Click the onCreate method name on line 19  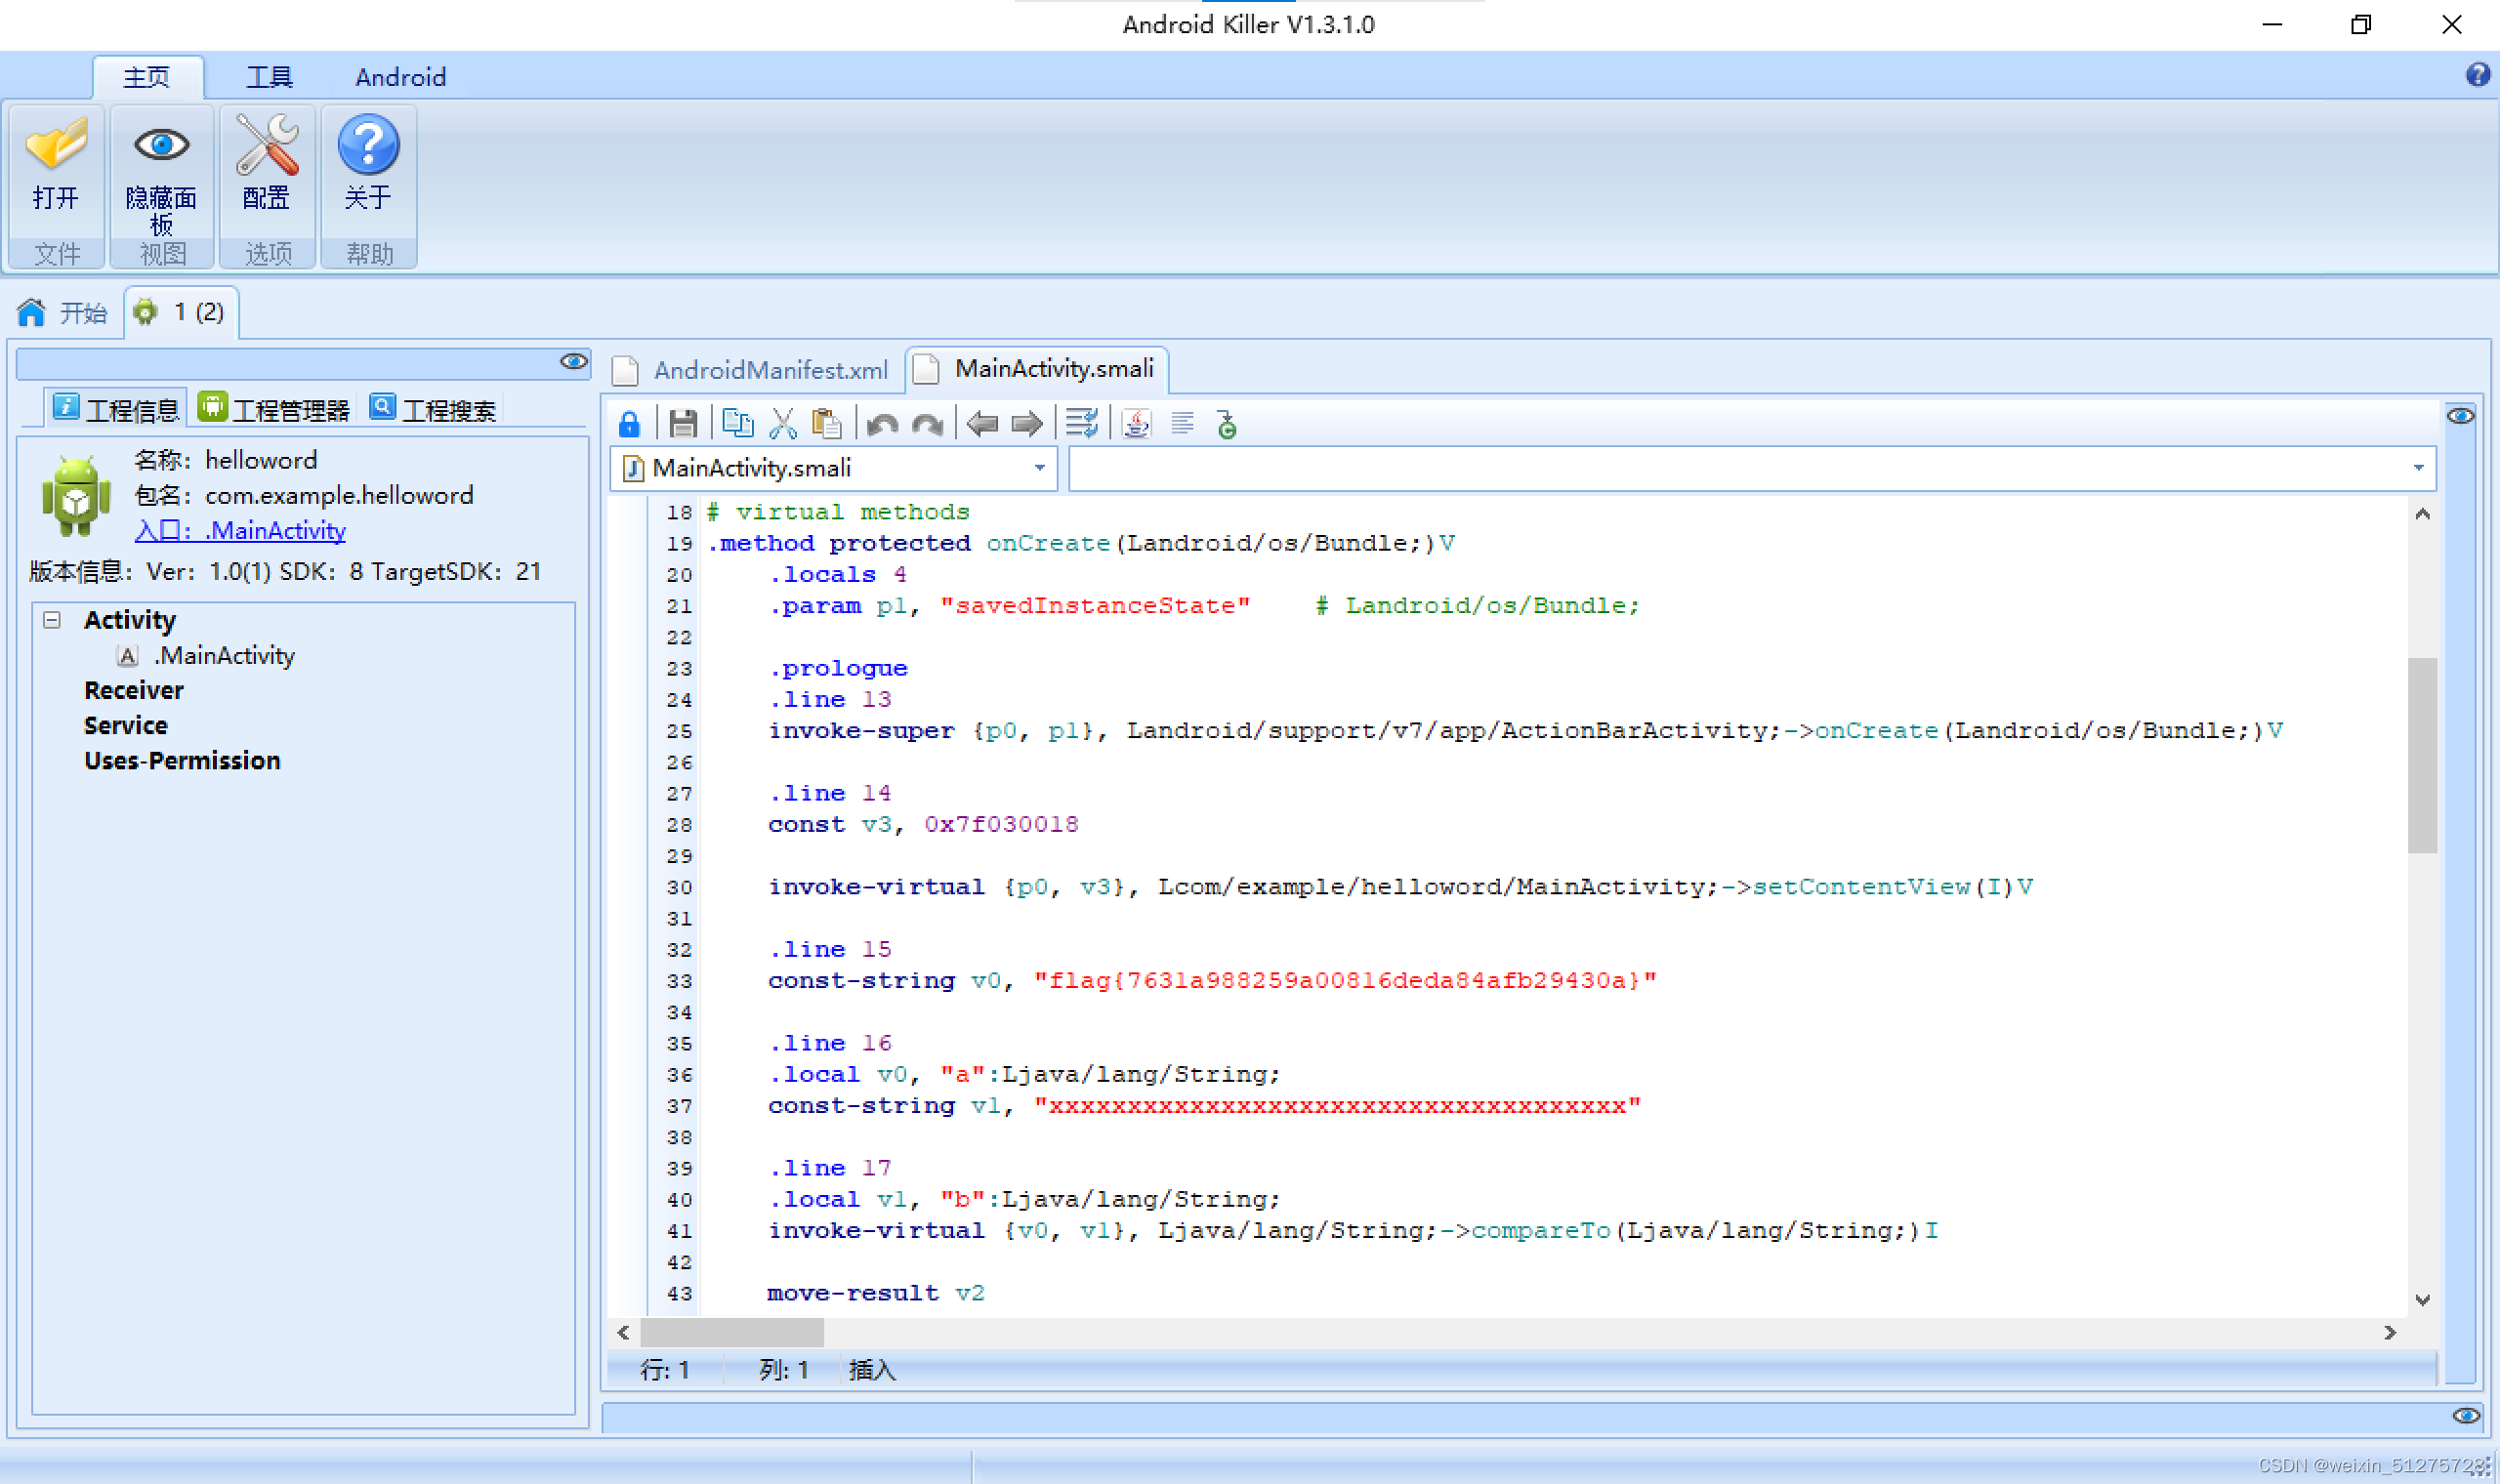click(x=1048, y=543)
